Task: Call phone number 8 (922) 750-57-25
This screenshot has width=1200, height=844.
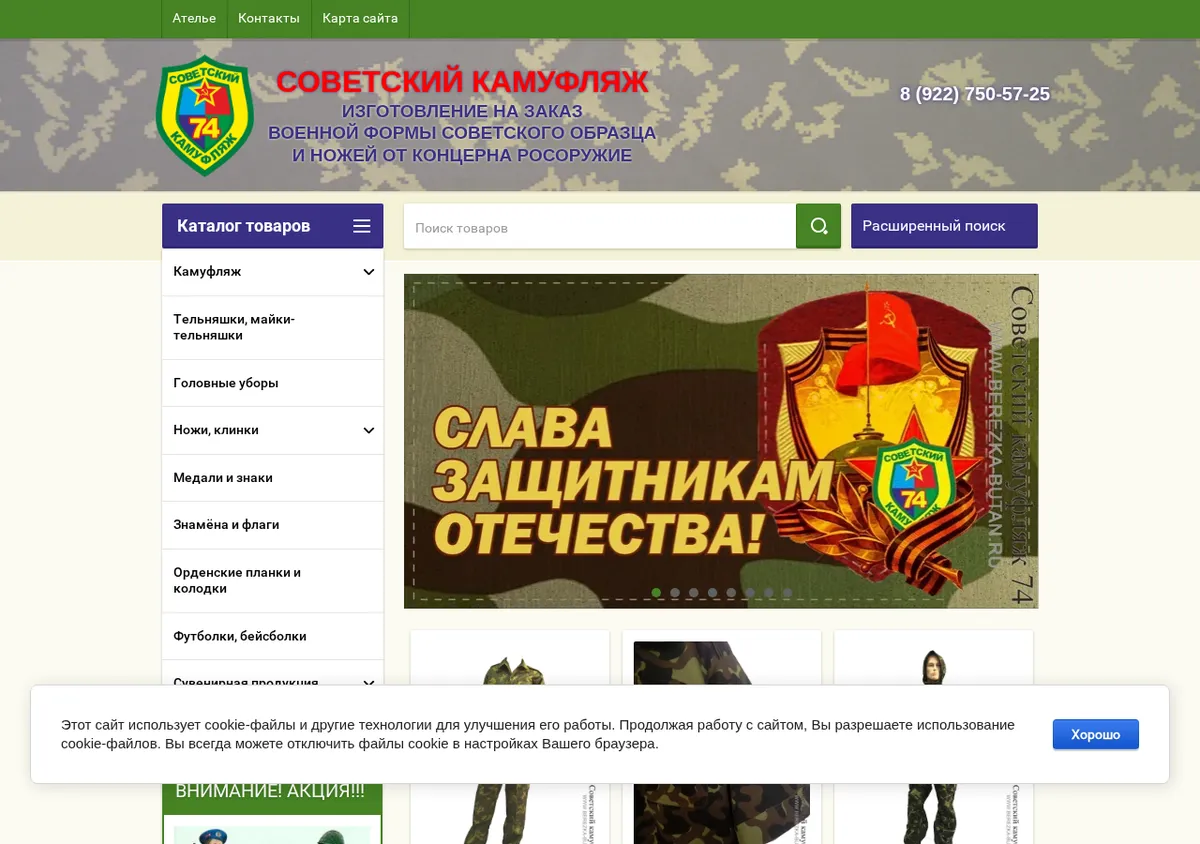Action: point(975,94)
